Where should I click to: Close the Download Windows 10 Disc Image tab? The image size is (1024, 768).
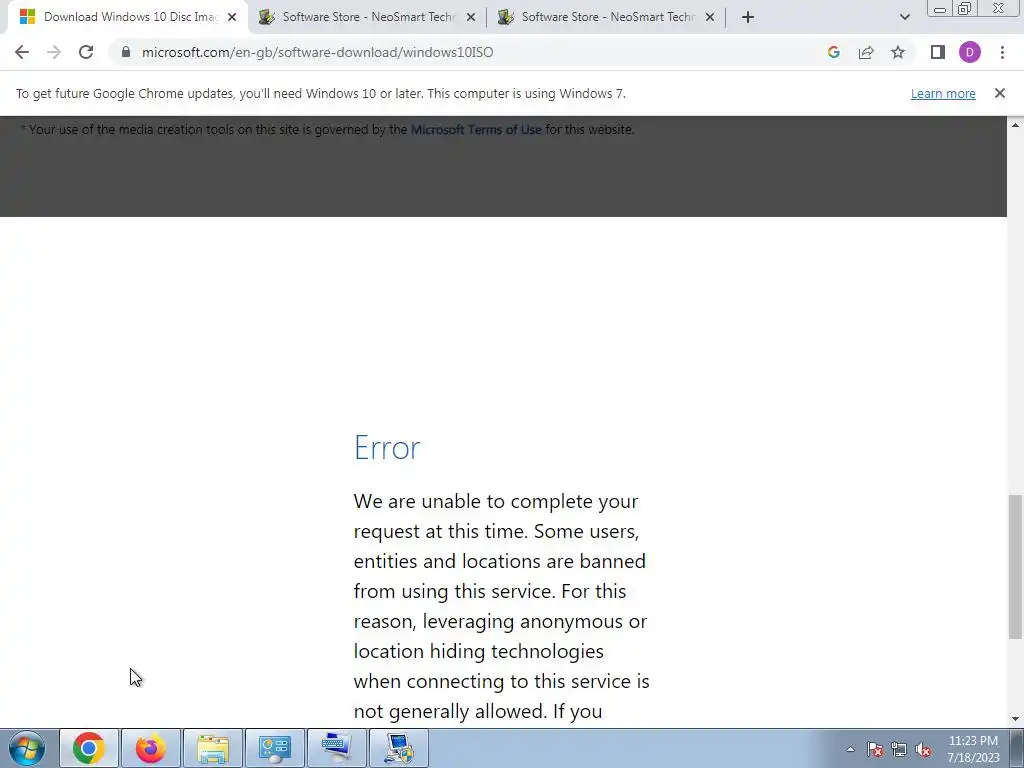pos(232,17)
